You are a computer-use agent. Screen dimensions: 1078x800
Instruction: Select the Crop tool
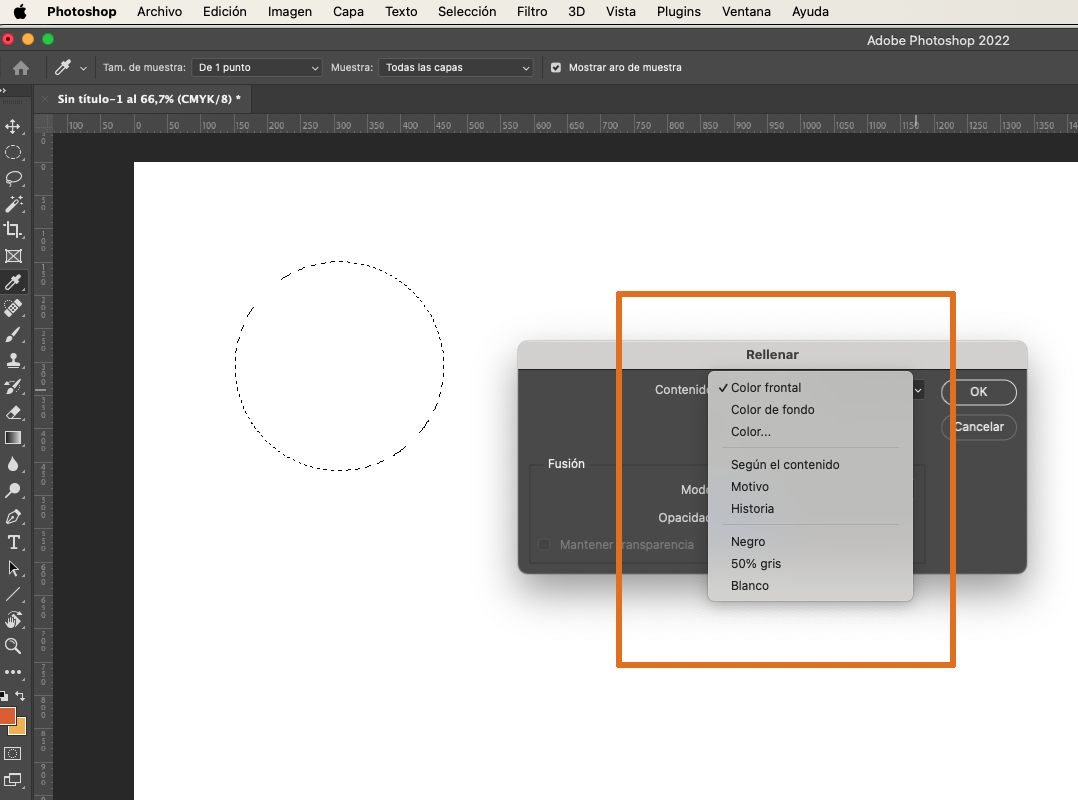13,230
